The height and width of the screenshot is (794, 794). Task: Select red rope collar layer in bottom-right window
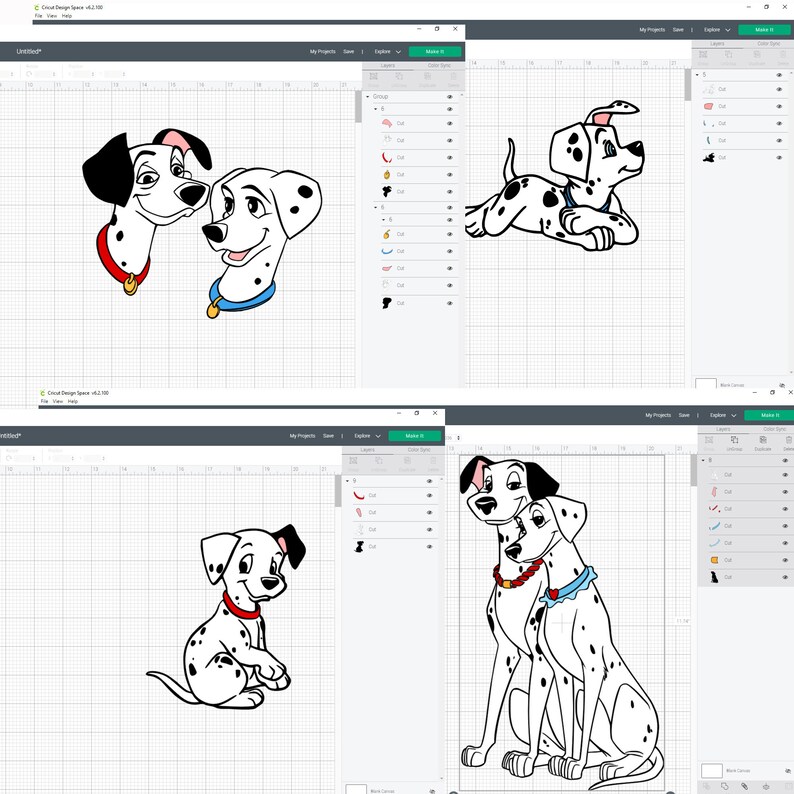[x=714, y=508]
